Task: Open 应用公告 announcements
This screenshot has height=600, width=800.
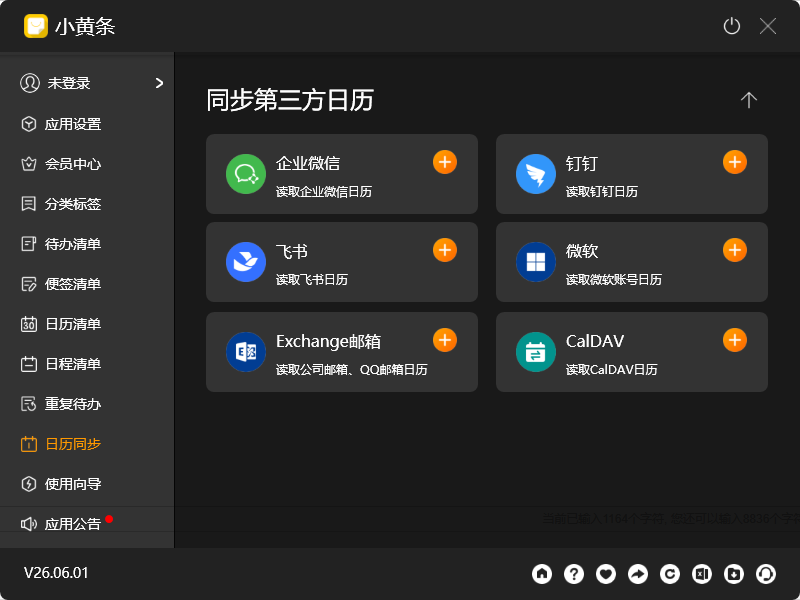Action: click(x=87, y=524)
